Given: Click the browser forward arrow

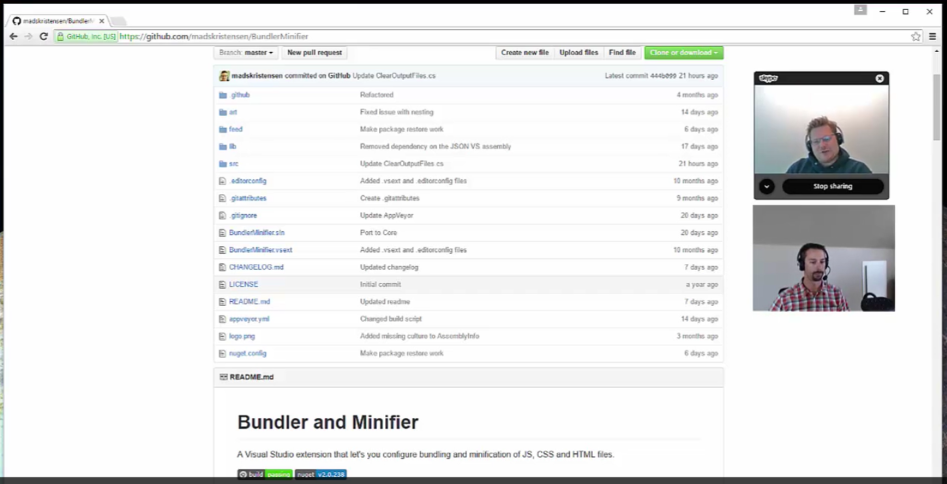Looking at the screenshot, I should [28, 36].
